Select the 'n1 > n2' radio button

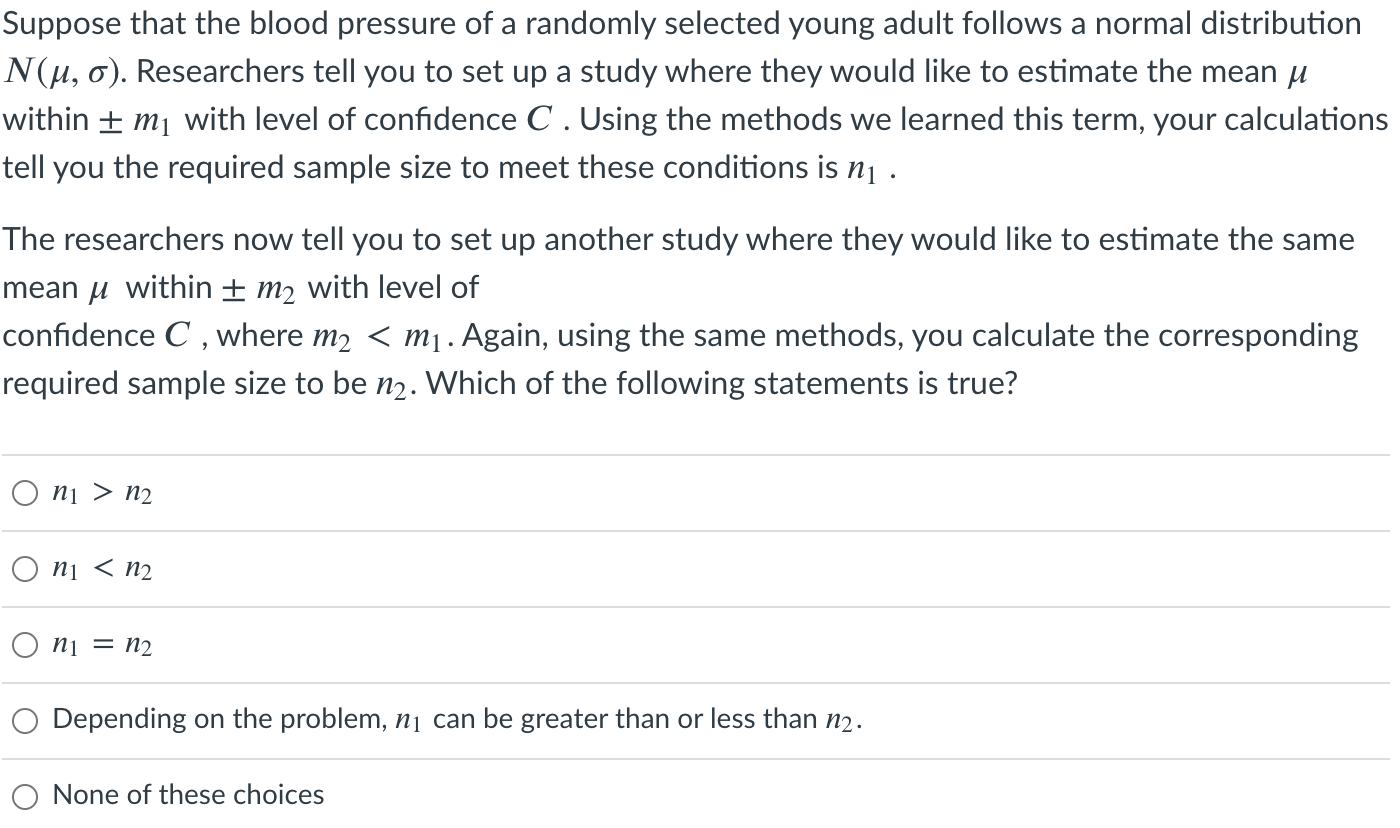coord(25,492)
